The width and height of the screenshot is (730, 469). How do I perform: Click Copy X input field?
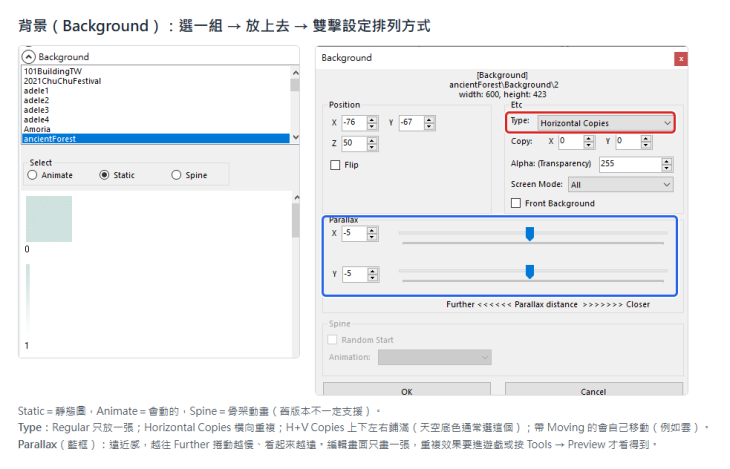pyautogui.click(x=571, y=141)
